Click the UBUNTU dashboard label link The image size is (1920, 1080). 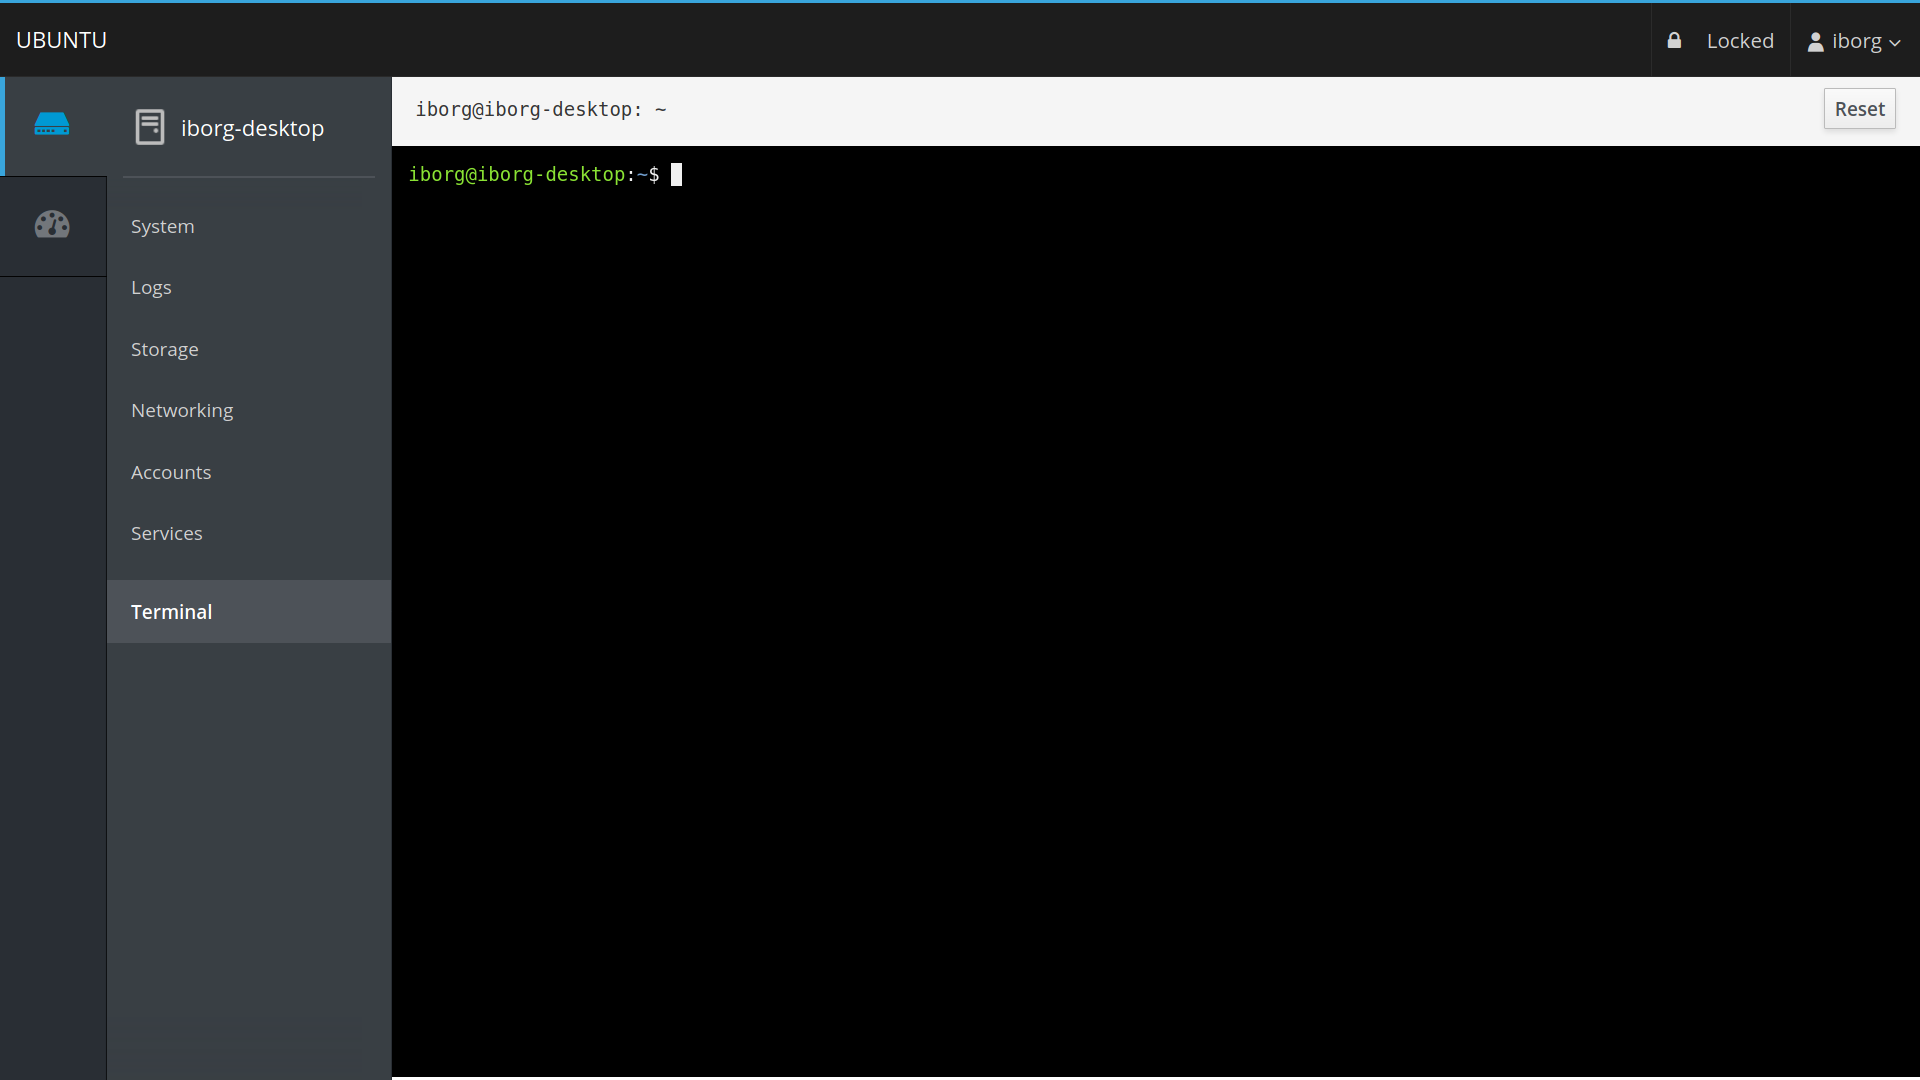click(x=62, y=40)
